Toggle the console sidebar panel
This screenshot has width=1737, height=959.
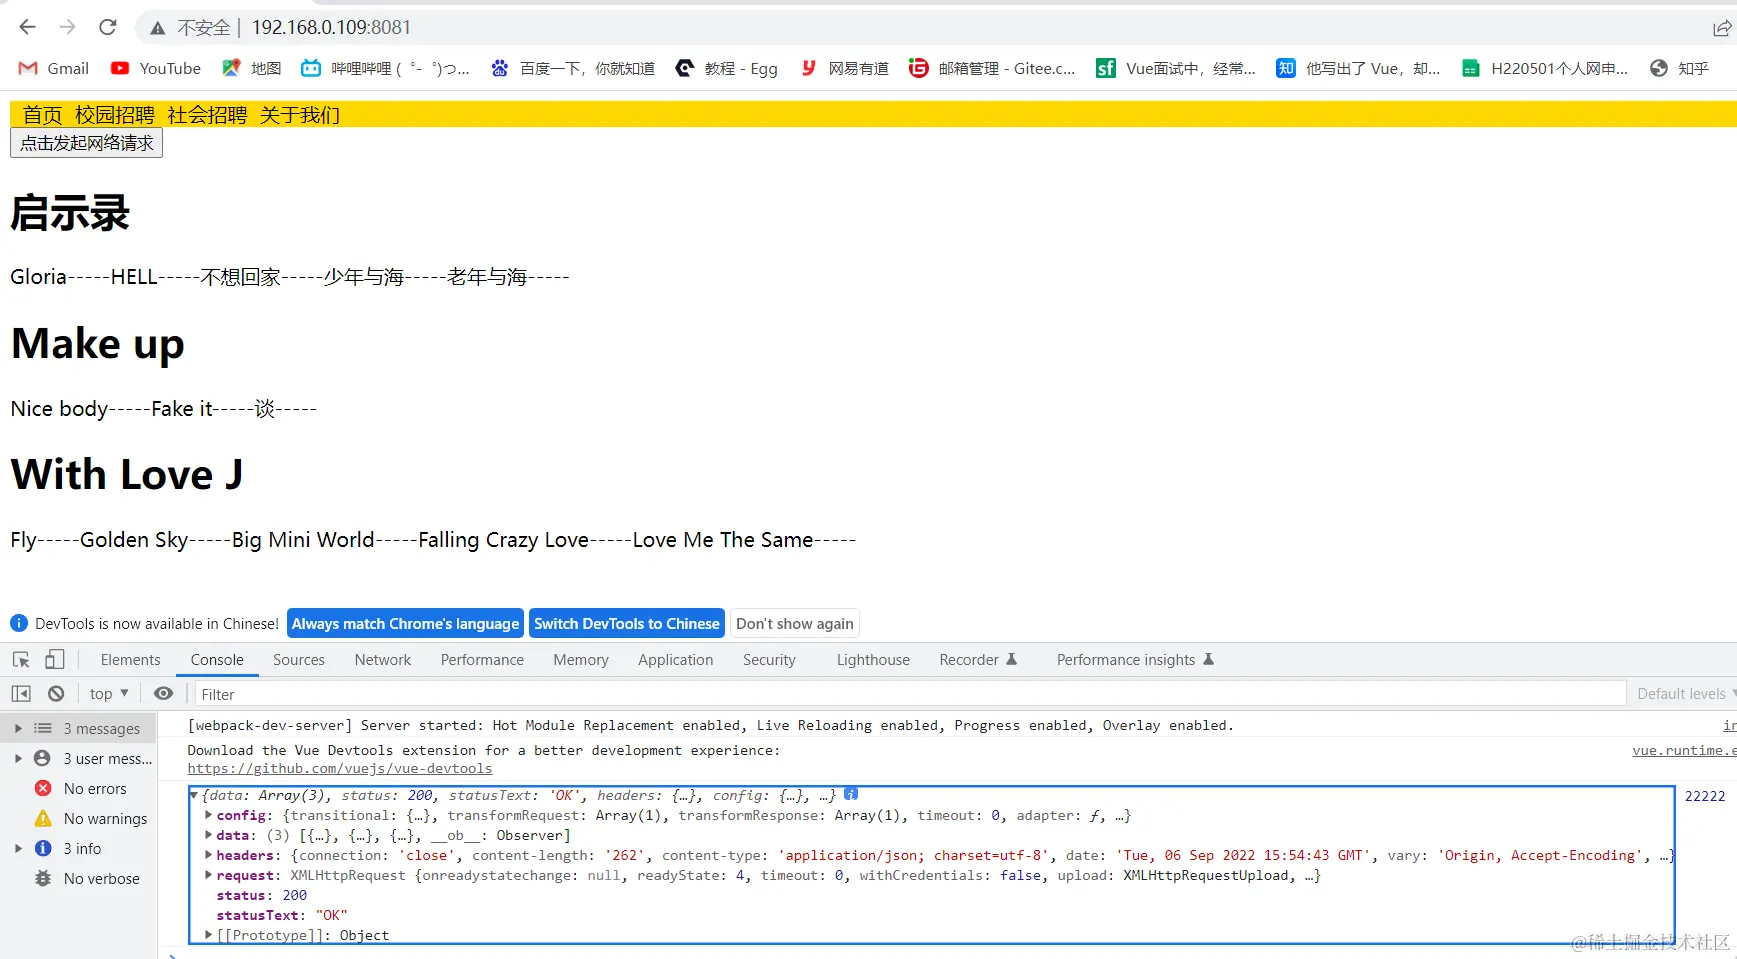tap(21, 694)
